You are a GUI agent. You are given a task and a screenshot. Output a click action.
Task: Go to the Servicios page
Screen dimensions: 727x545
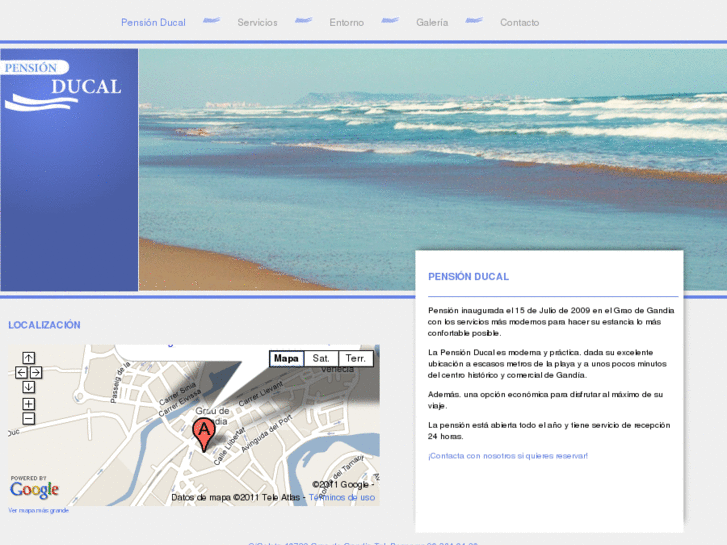coord(257,22)
